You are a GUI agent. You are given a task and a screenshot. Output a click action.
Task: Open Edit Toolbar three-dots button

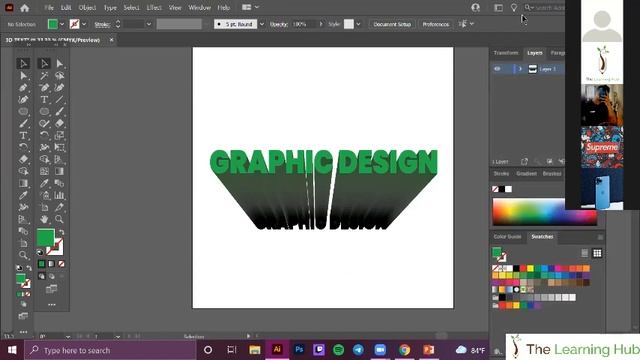click(x=51, y=304)
